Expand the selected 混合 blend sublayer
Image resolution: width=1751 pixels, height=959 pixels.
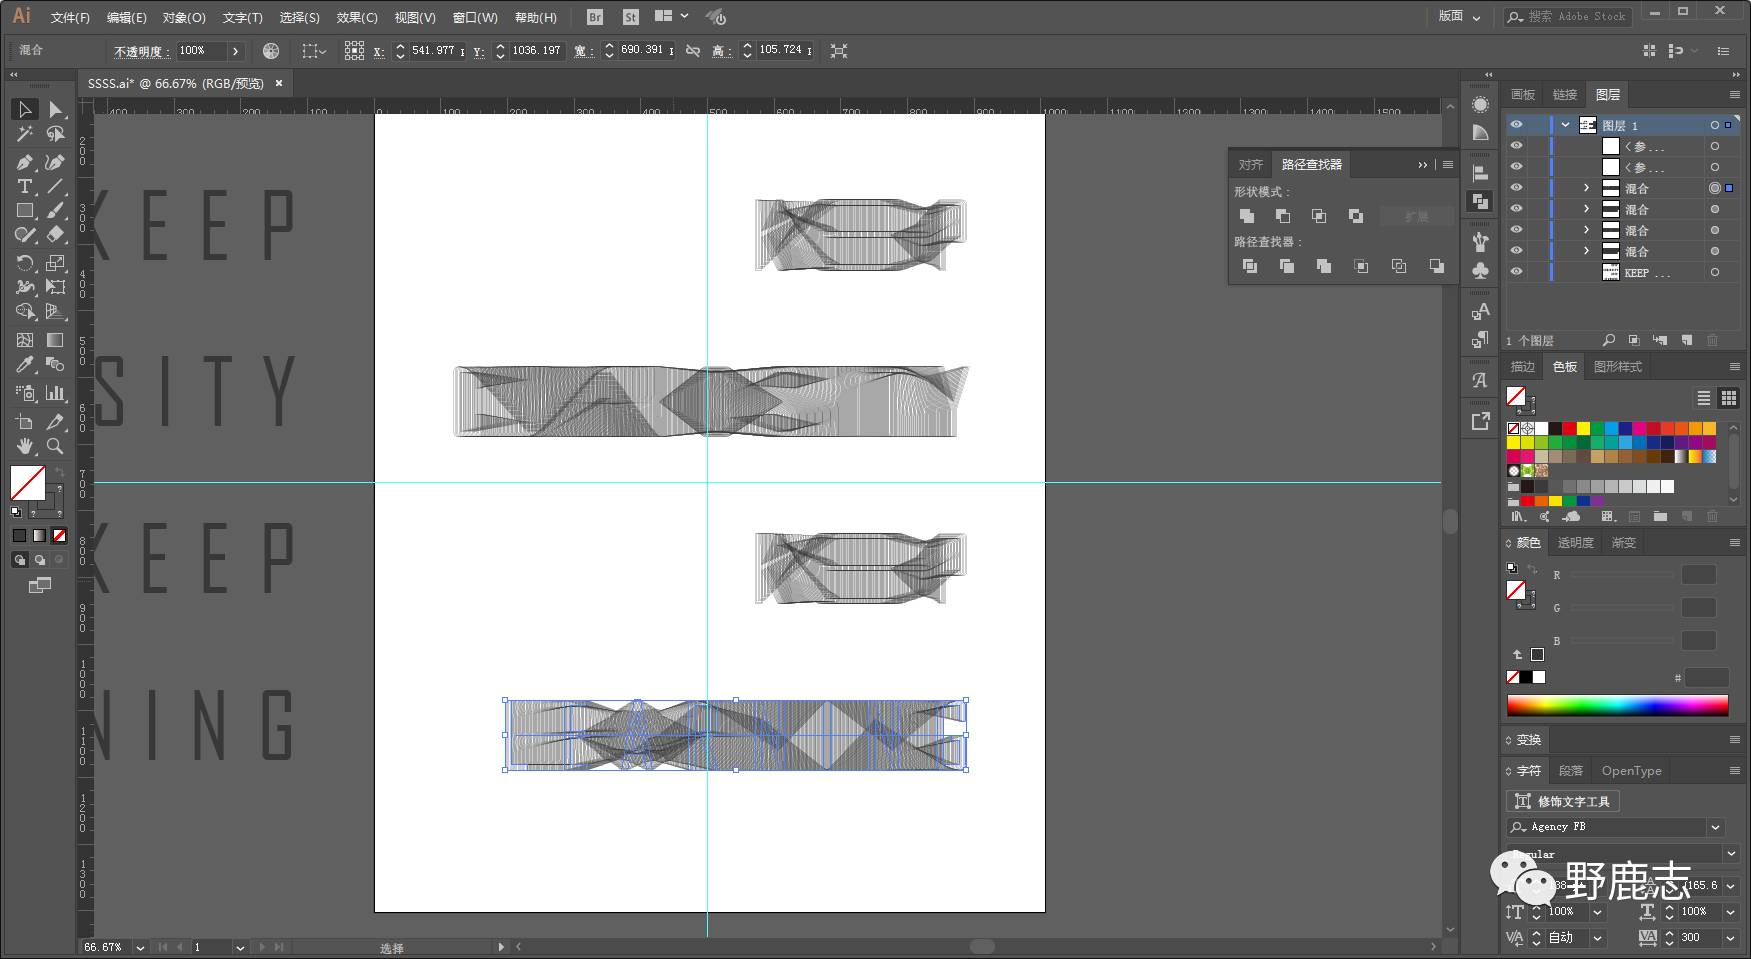pos(1586,188)
